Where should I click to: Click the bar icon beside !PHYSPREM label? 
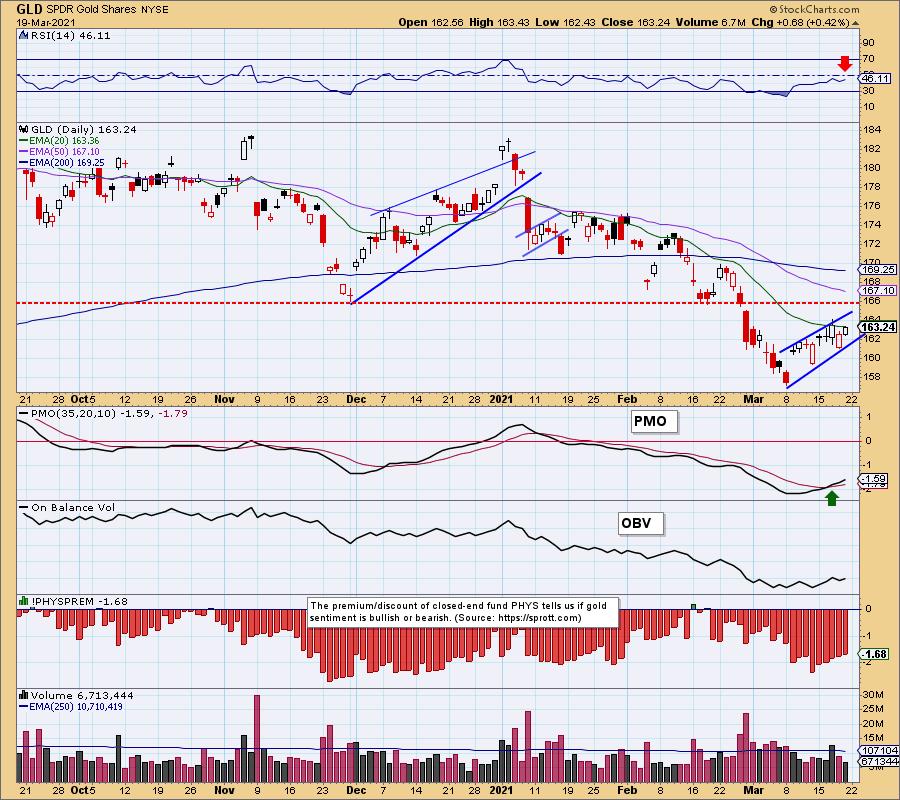(x=24, y=601)
